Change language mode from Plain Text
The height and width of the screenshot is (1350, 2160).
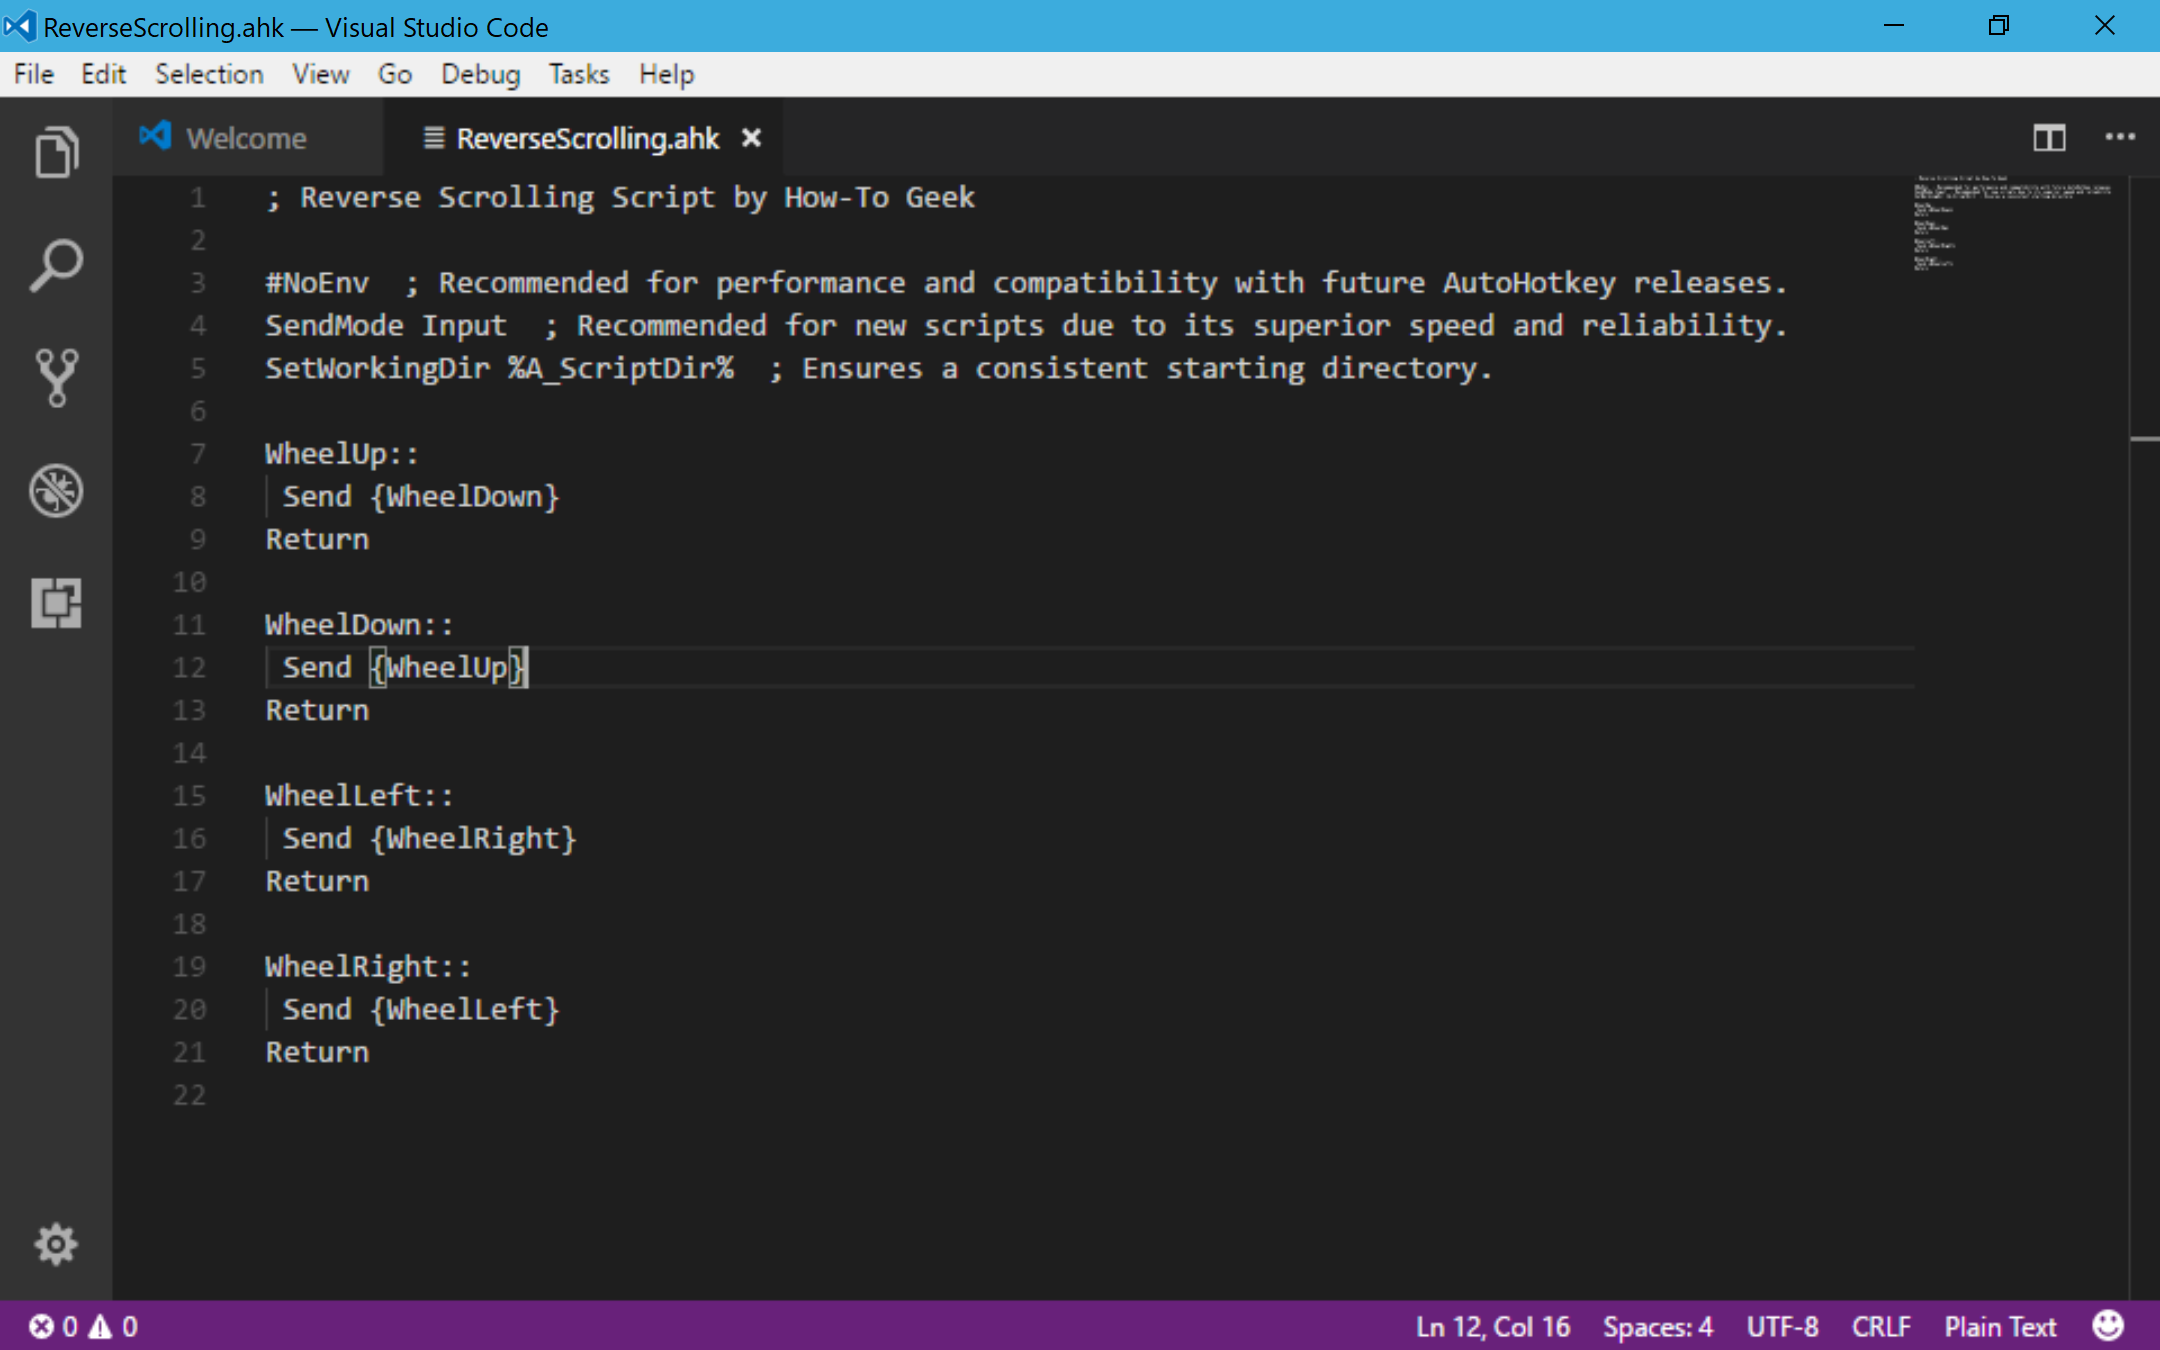pos(2000,1327)
